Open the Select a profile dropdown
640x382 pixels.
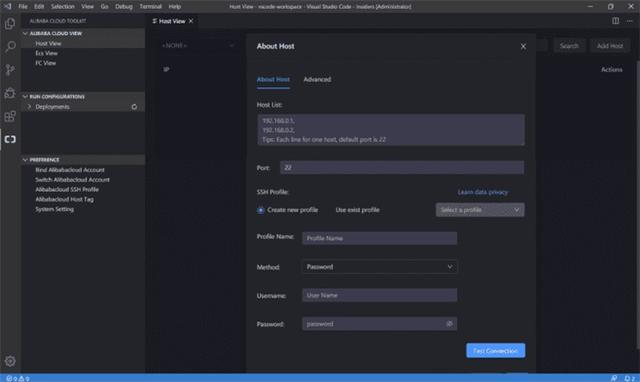click(480, 210)
